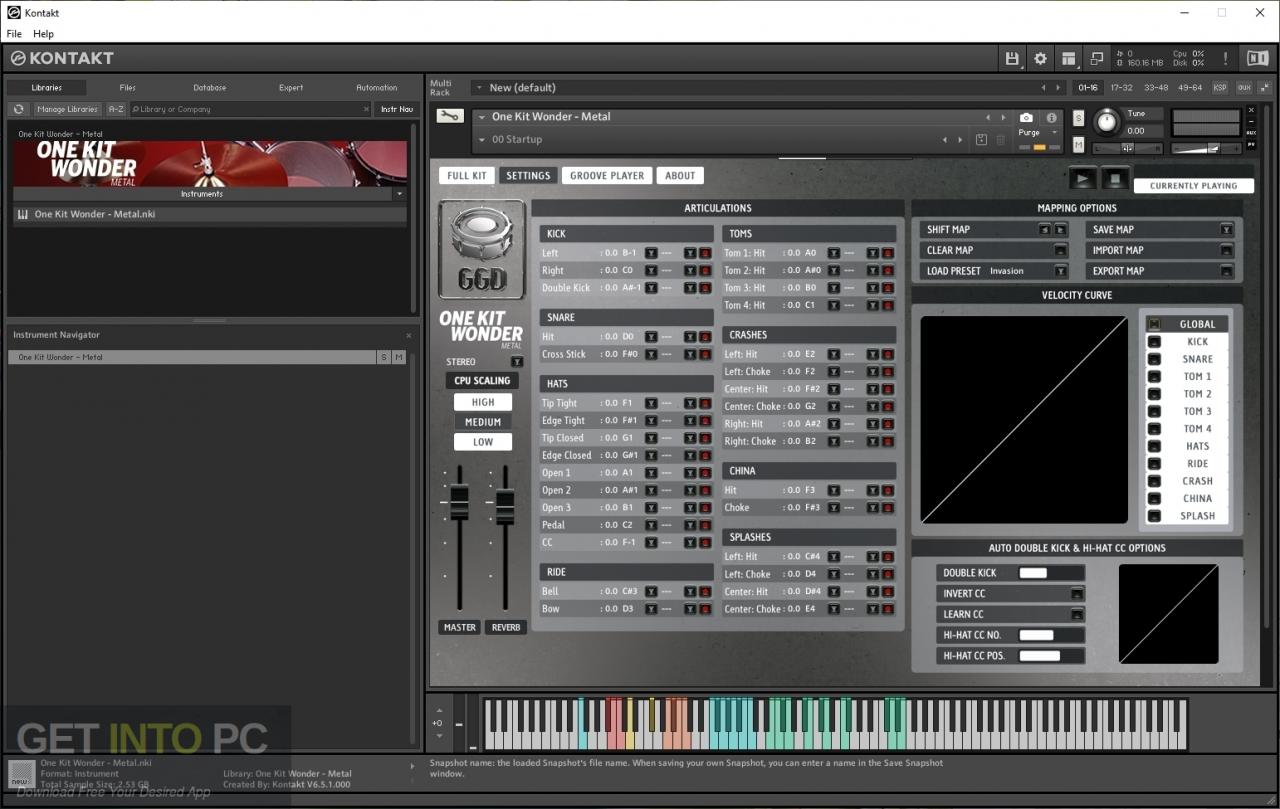Expand the library Instruments dropdown
The height and width of the screenshot is (809, 1280).
click(x=400, y=194)
